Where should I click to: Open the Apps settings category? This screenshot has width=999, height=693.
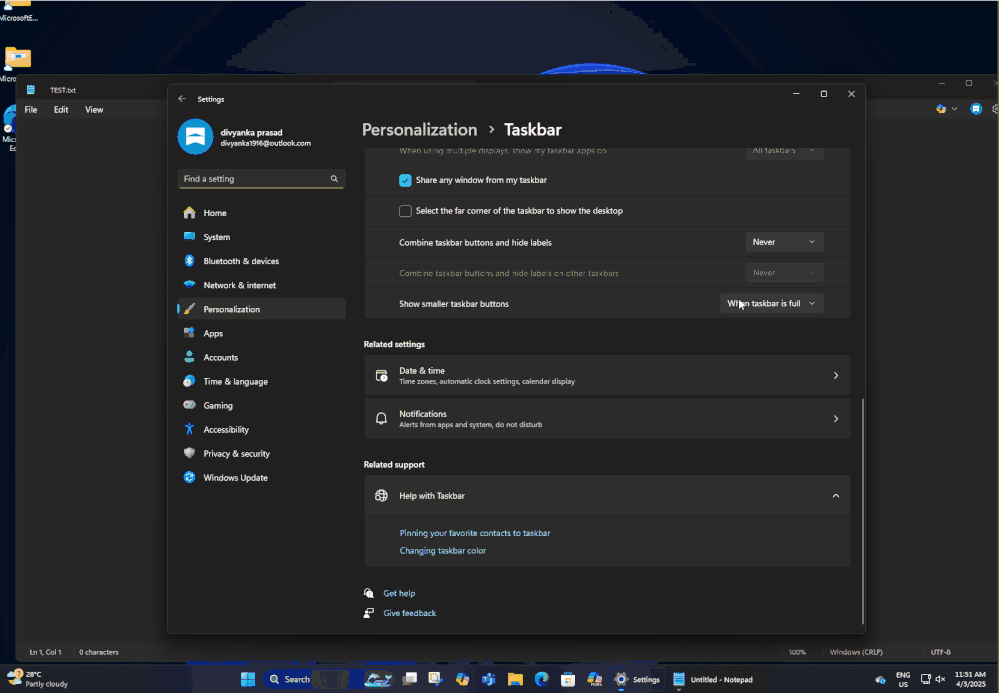pyautogui.click(x=261, y=333)
